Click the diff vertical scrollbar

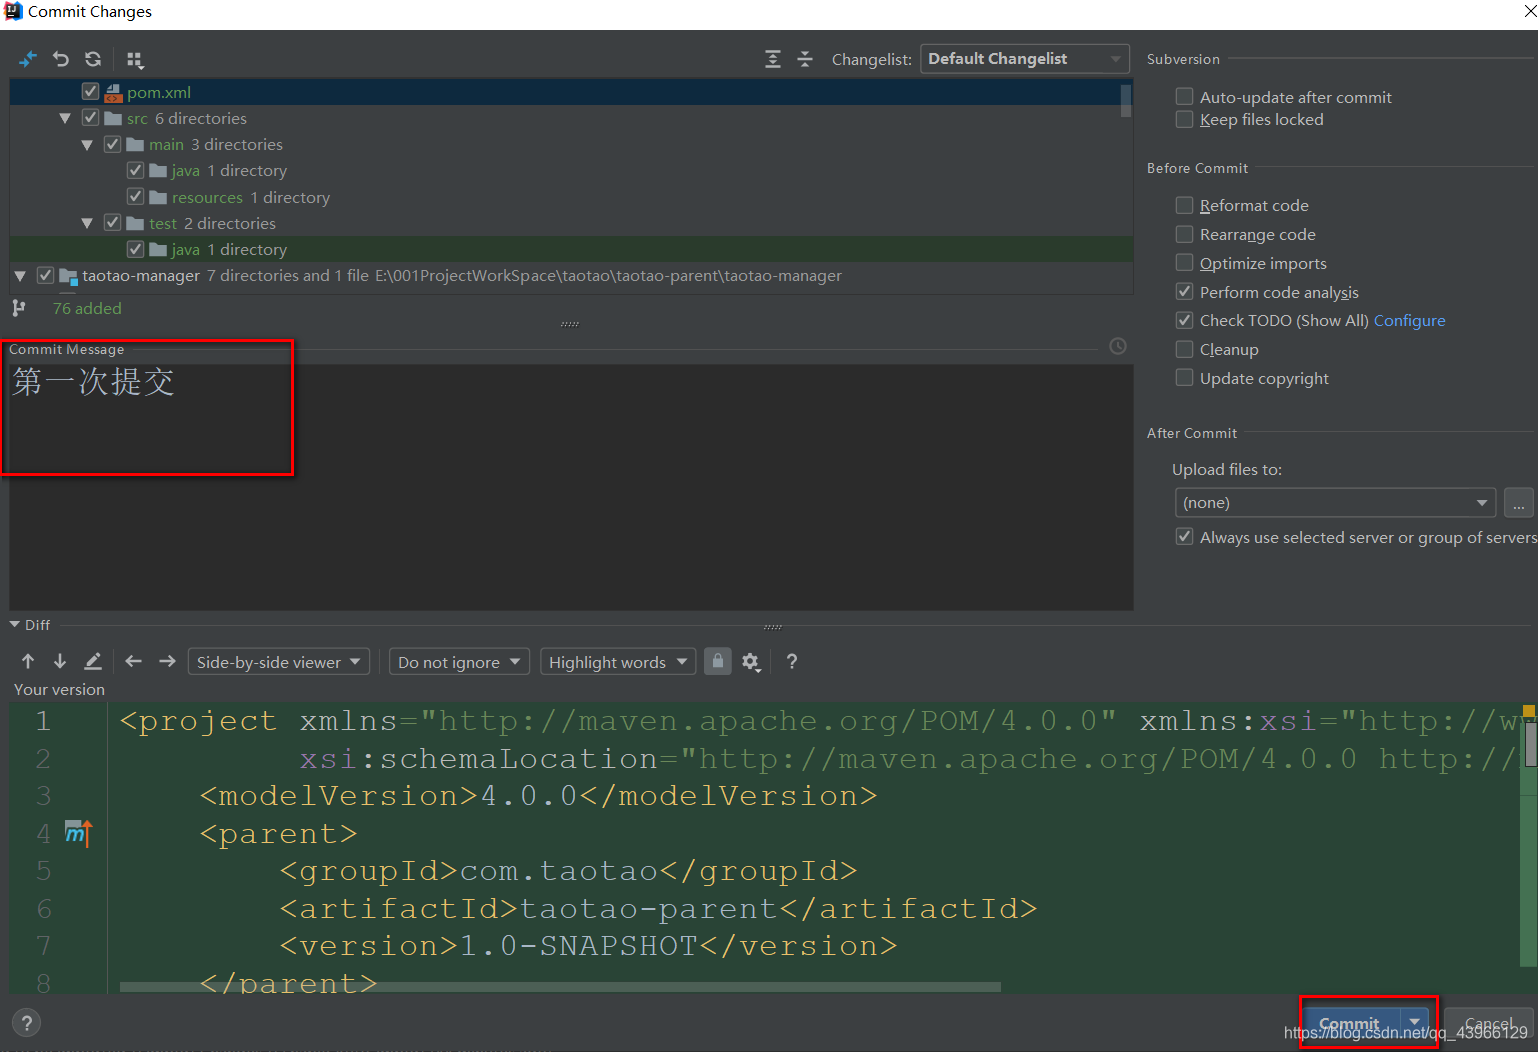click(1529, 745)
